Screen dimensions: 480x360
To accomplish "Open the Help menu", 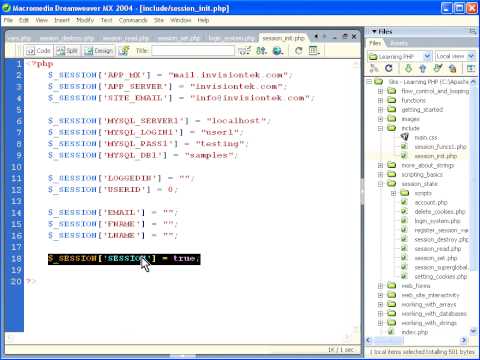I will [x=203, y=20].
